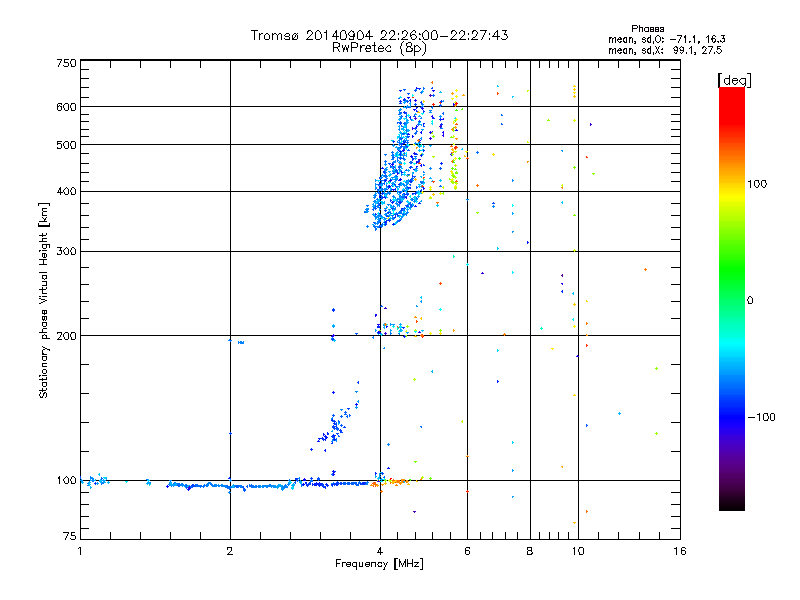Click the x-axis tick label '1'
Image resolution: width=800 pixels, height=600 pixels.
pos(80,551)
